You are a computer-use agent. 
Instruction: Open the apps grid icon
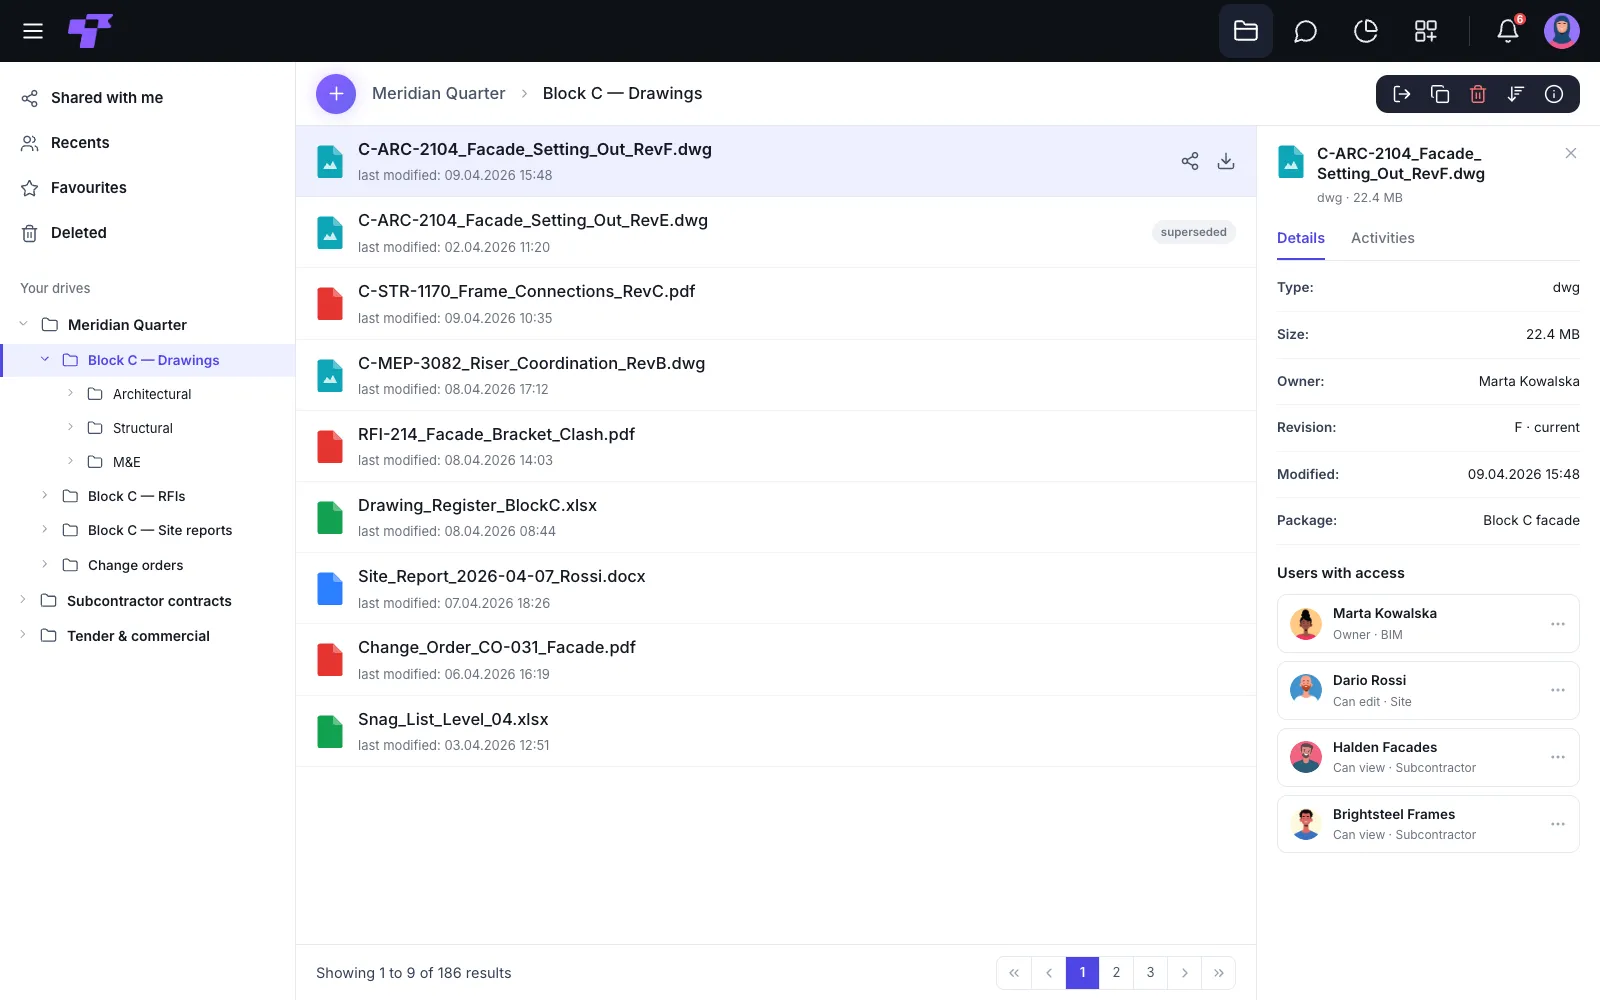click(1426, 31)
